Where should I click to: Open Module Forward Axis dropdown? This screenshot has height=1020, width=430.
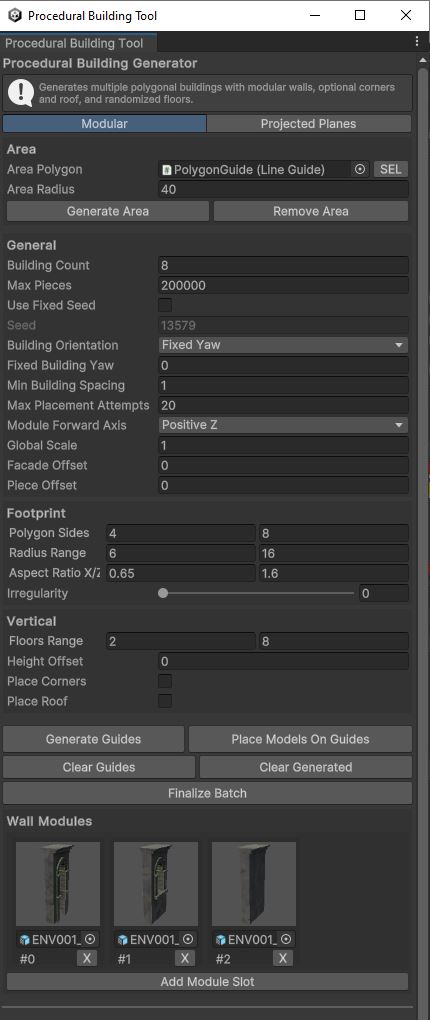[x=284, y=425]
